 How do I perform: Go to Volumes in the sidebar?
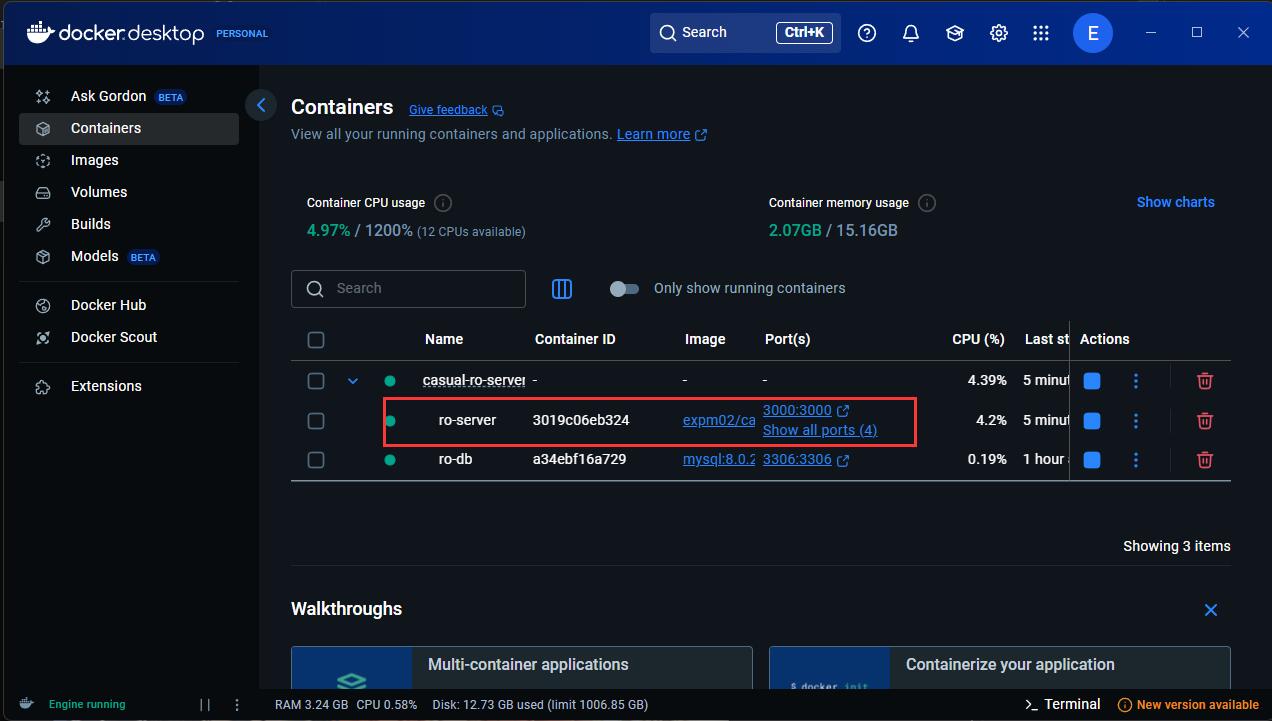pyautogui.click(x=129, y=192)
